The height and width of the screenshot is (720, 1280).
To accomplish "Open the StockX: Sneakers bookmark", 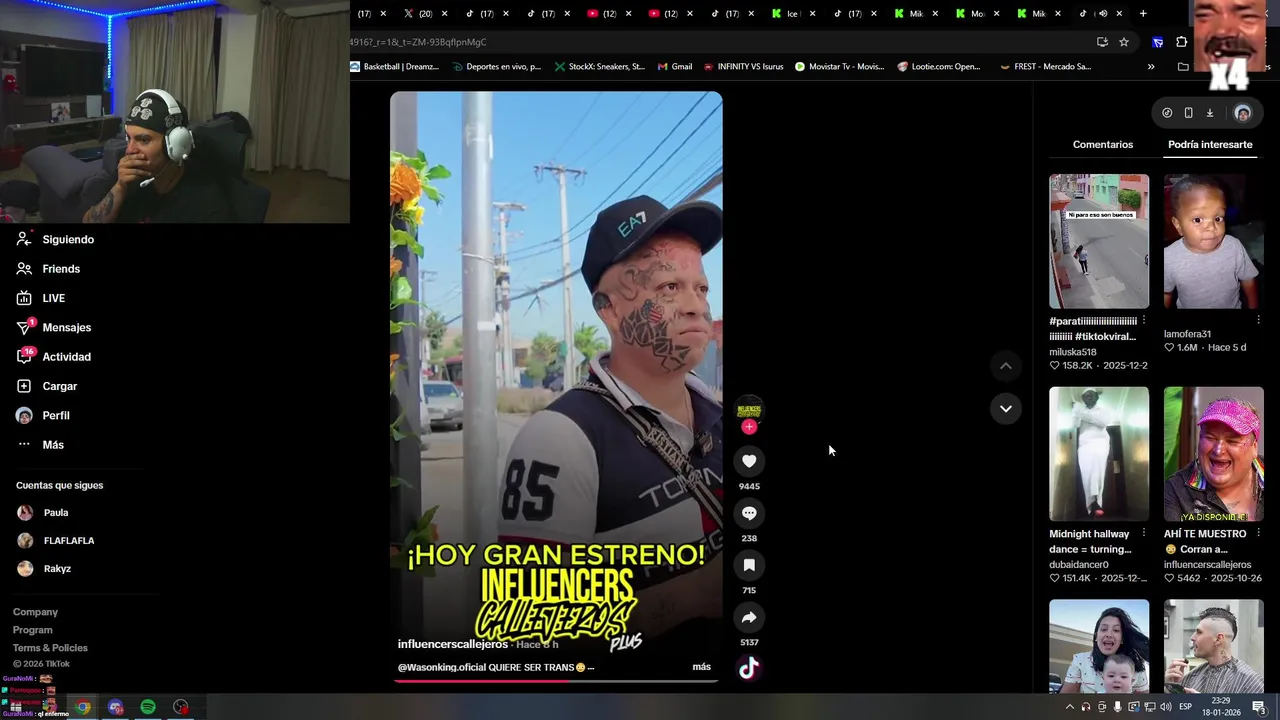I will point(599,67).
